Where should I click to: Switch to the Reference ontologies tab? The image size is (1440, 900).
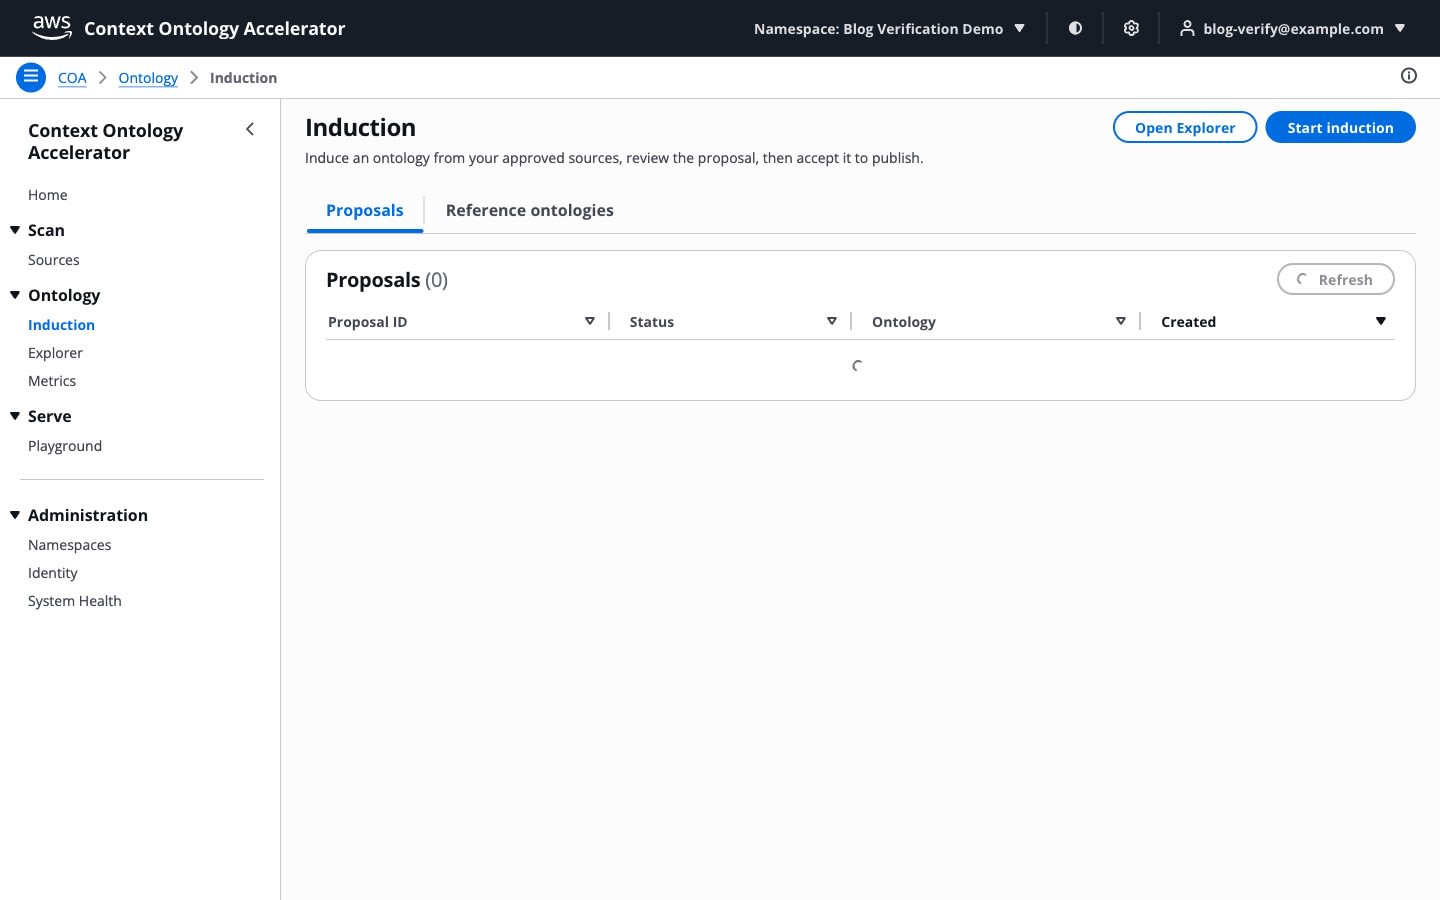pyautogui.click(x=530, y=210)
